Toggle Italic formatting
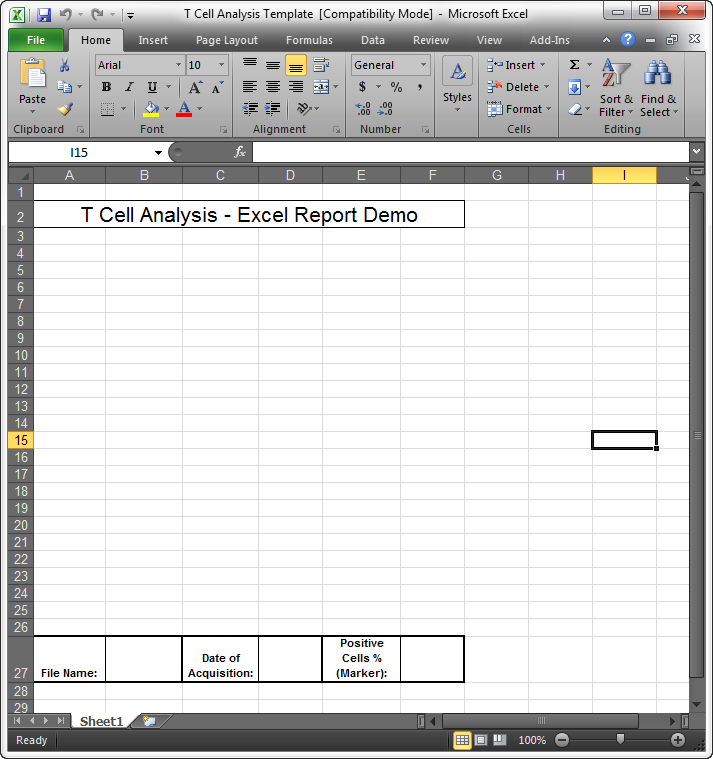Image resolution: width=713 pixels, height=759 pixels. click(x=129, y=87)
